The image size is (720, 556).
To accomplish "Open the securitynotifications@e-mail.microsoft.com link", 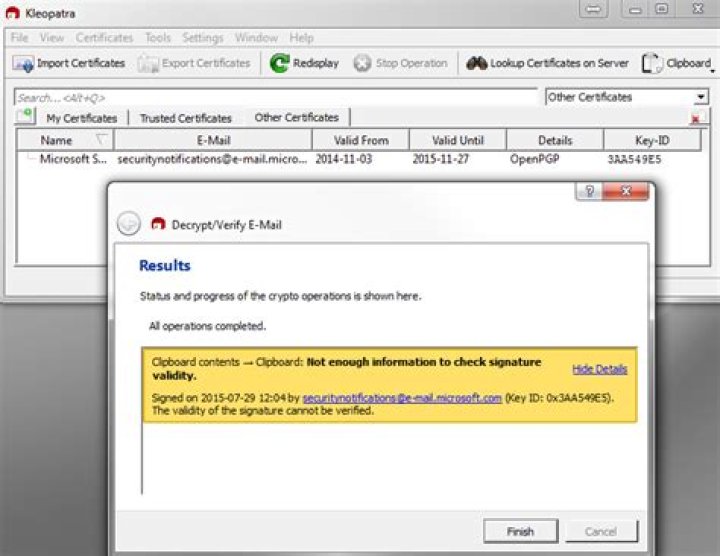I will 402,398.
